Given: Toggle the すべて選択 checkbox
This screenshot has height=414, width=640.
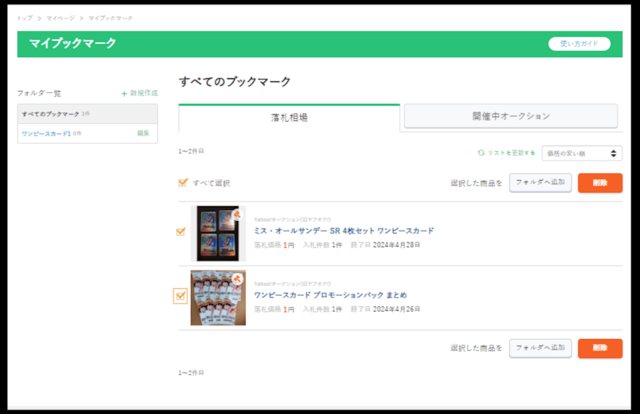Looking at the screenshot, I should [x=182, y=183].
